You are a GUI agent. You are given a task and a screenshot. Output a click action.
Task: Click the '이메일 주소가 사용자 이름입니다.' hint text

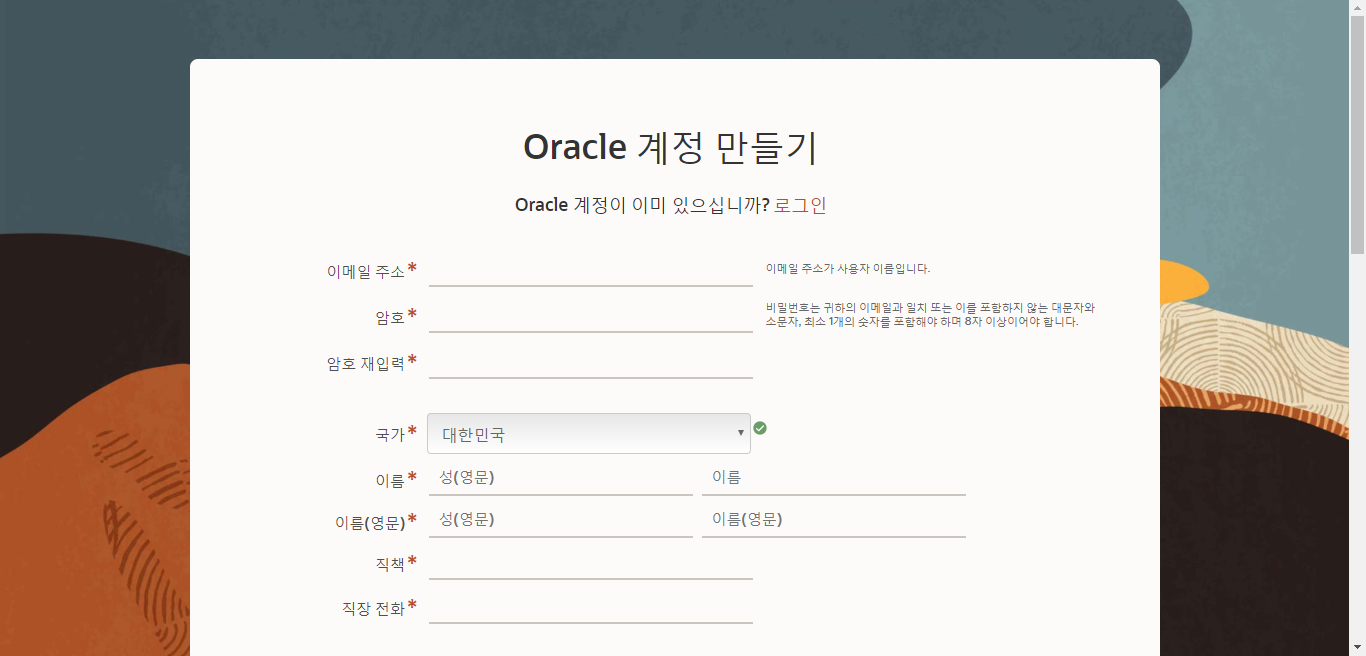point(848,268)
